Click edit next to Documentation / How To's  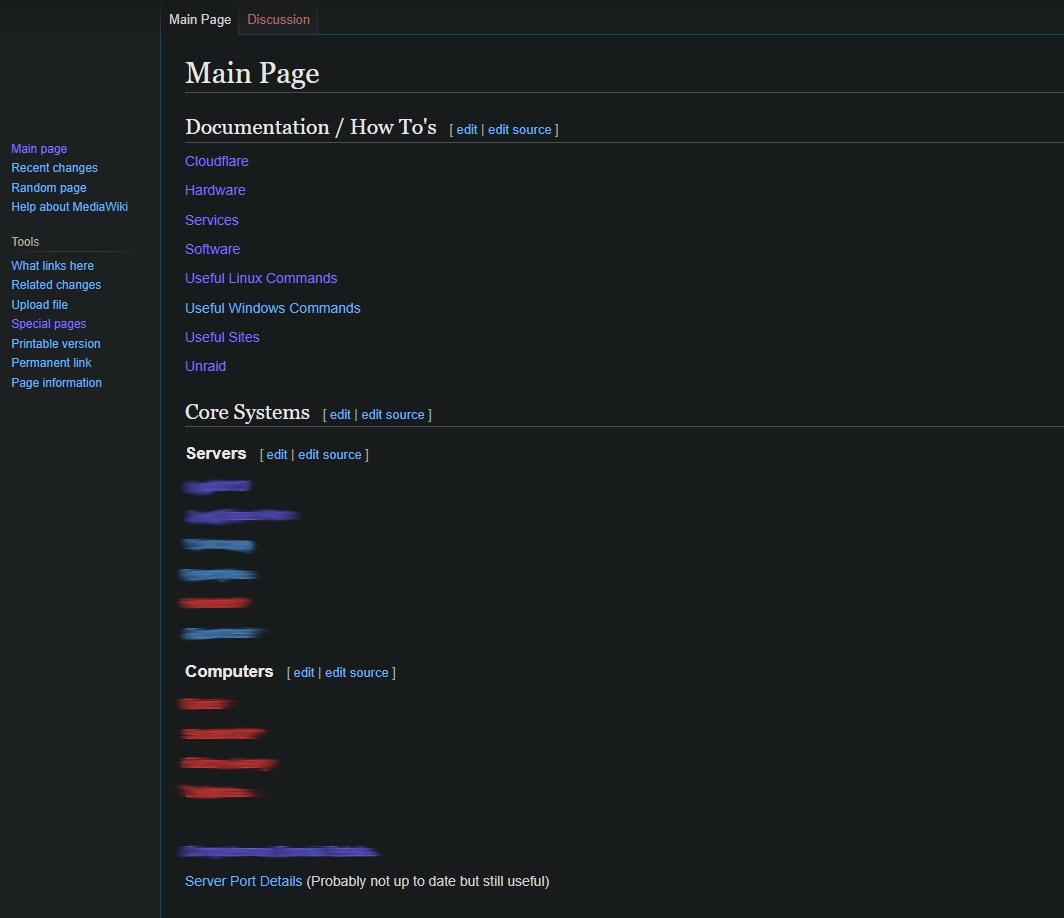(x=467, y=130)
